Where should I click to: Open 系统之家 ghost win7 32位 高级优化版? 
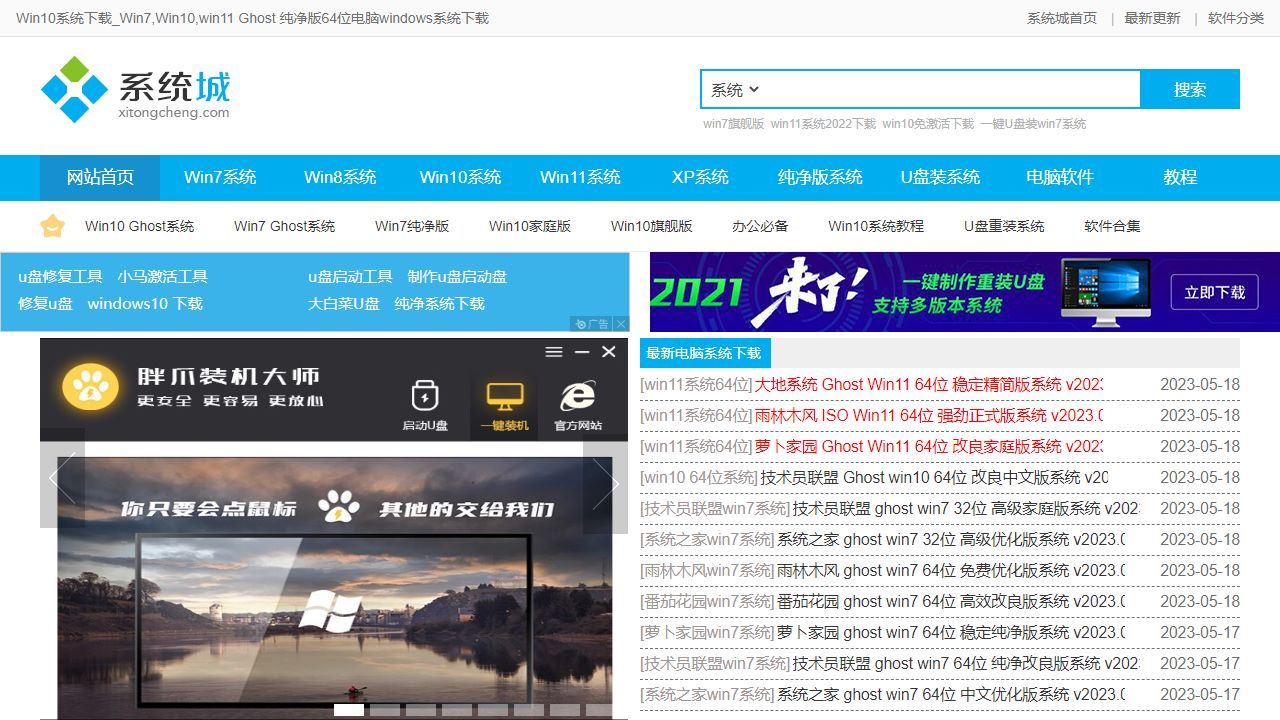point(951,539)
